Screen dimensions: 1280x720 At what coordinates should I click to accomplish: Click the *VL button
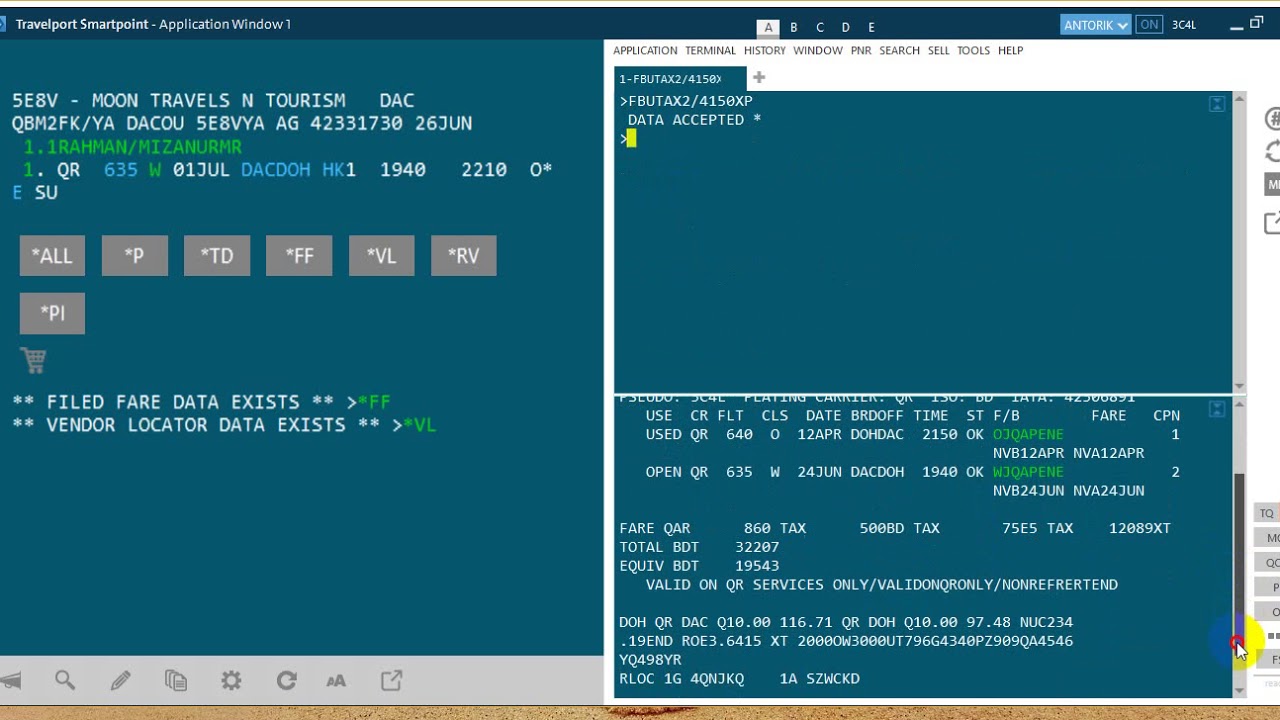click(x=381, y=256)
